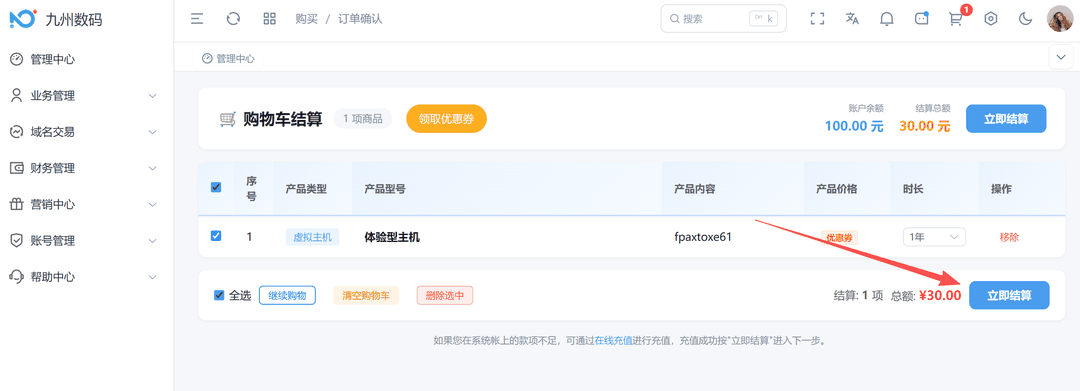Focus the 搜索 search field

pos(723,19)
